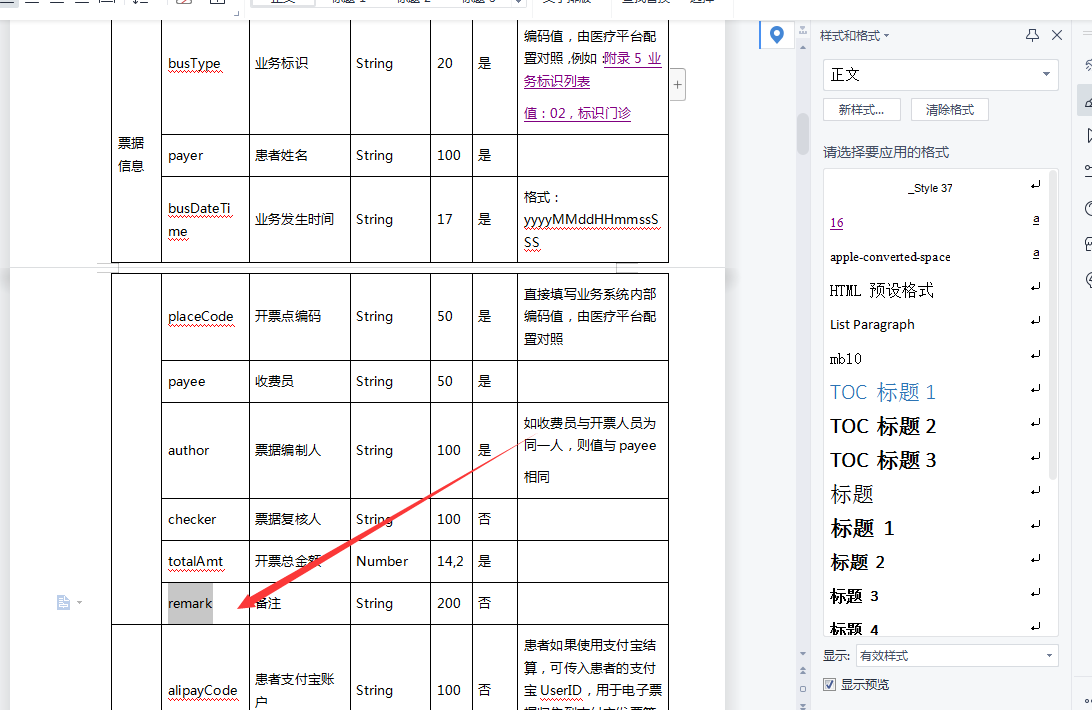1092x710 pixels.
Task: Click the plus button beside the table edge
Action: pyautogui.click(x=677, y=84)
